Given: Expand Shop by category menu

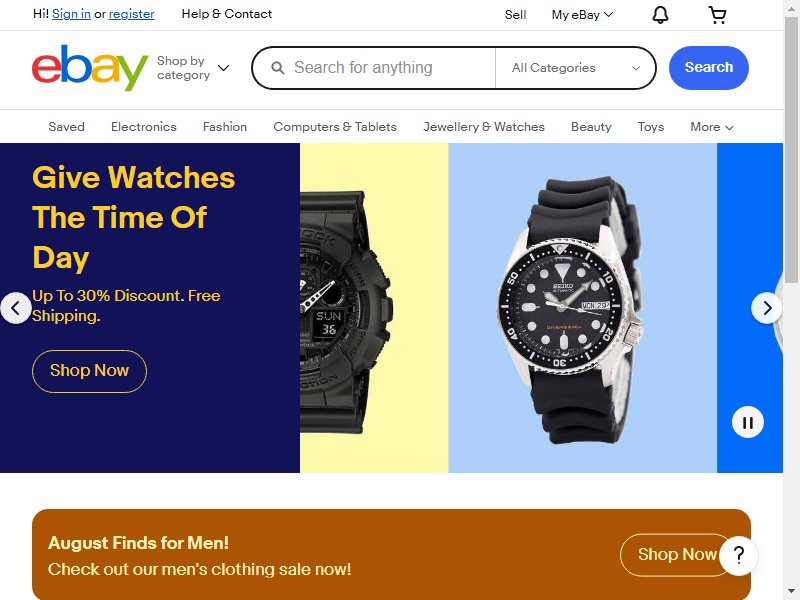Looking at the screenshot, I should (x=193, y=68).
